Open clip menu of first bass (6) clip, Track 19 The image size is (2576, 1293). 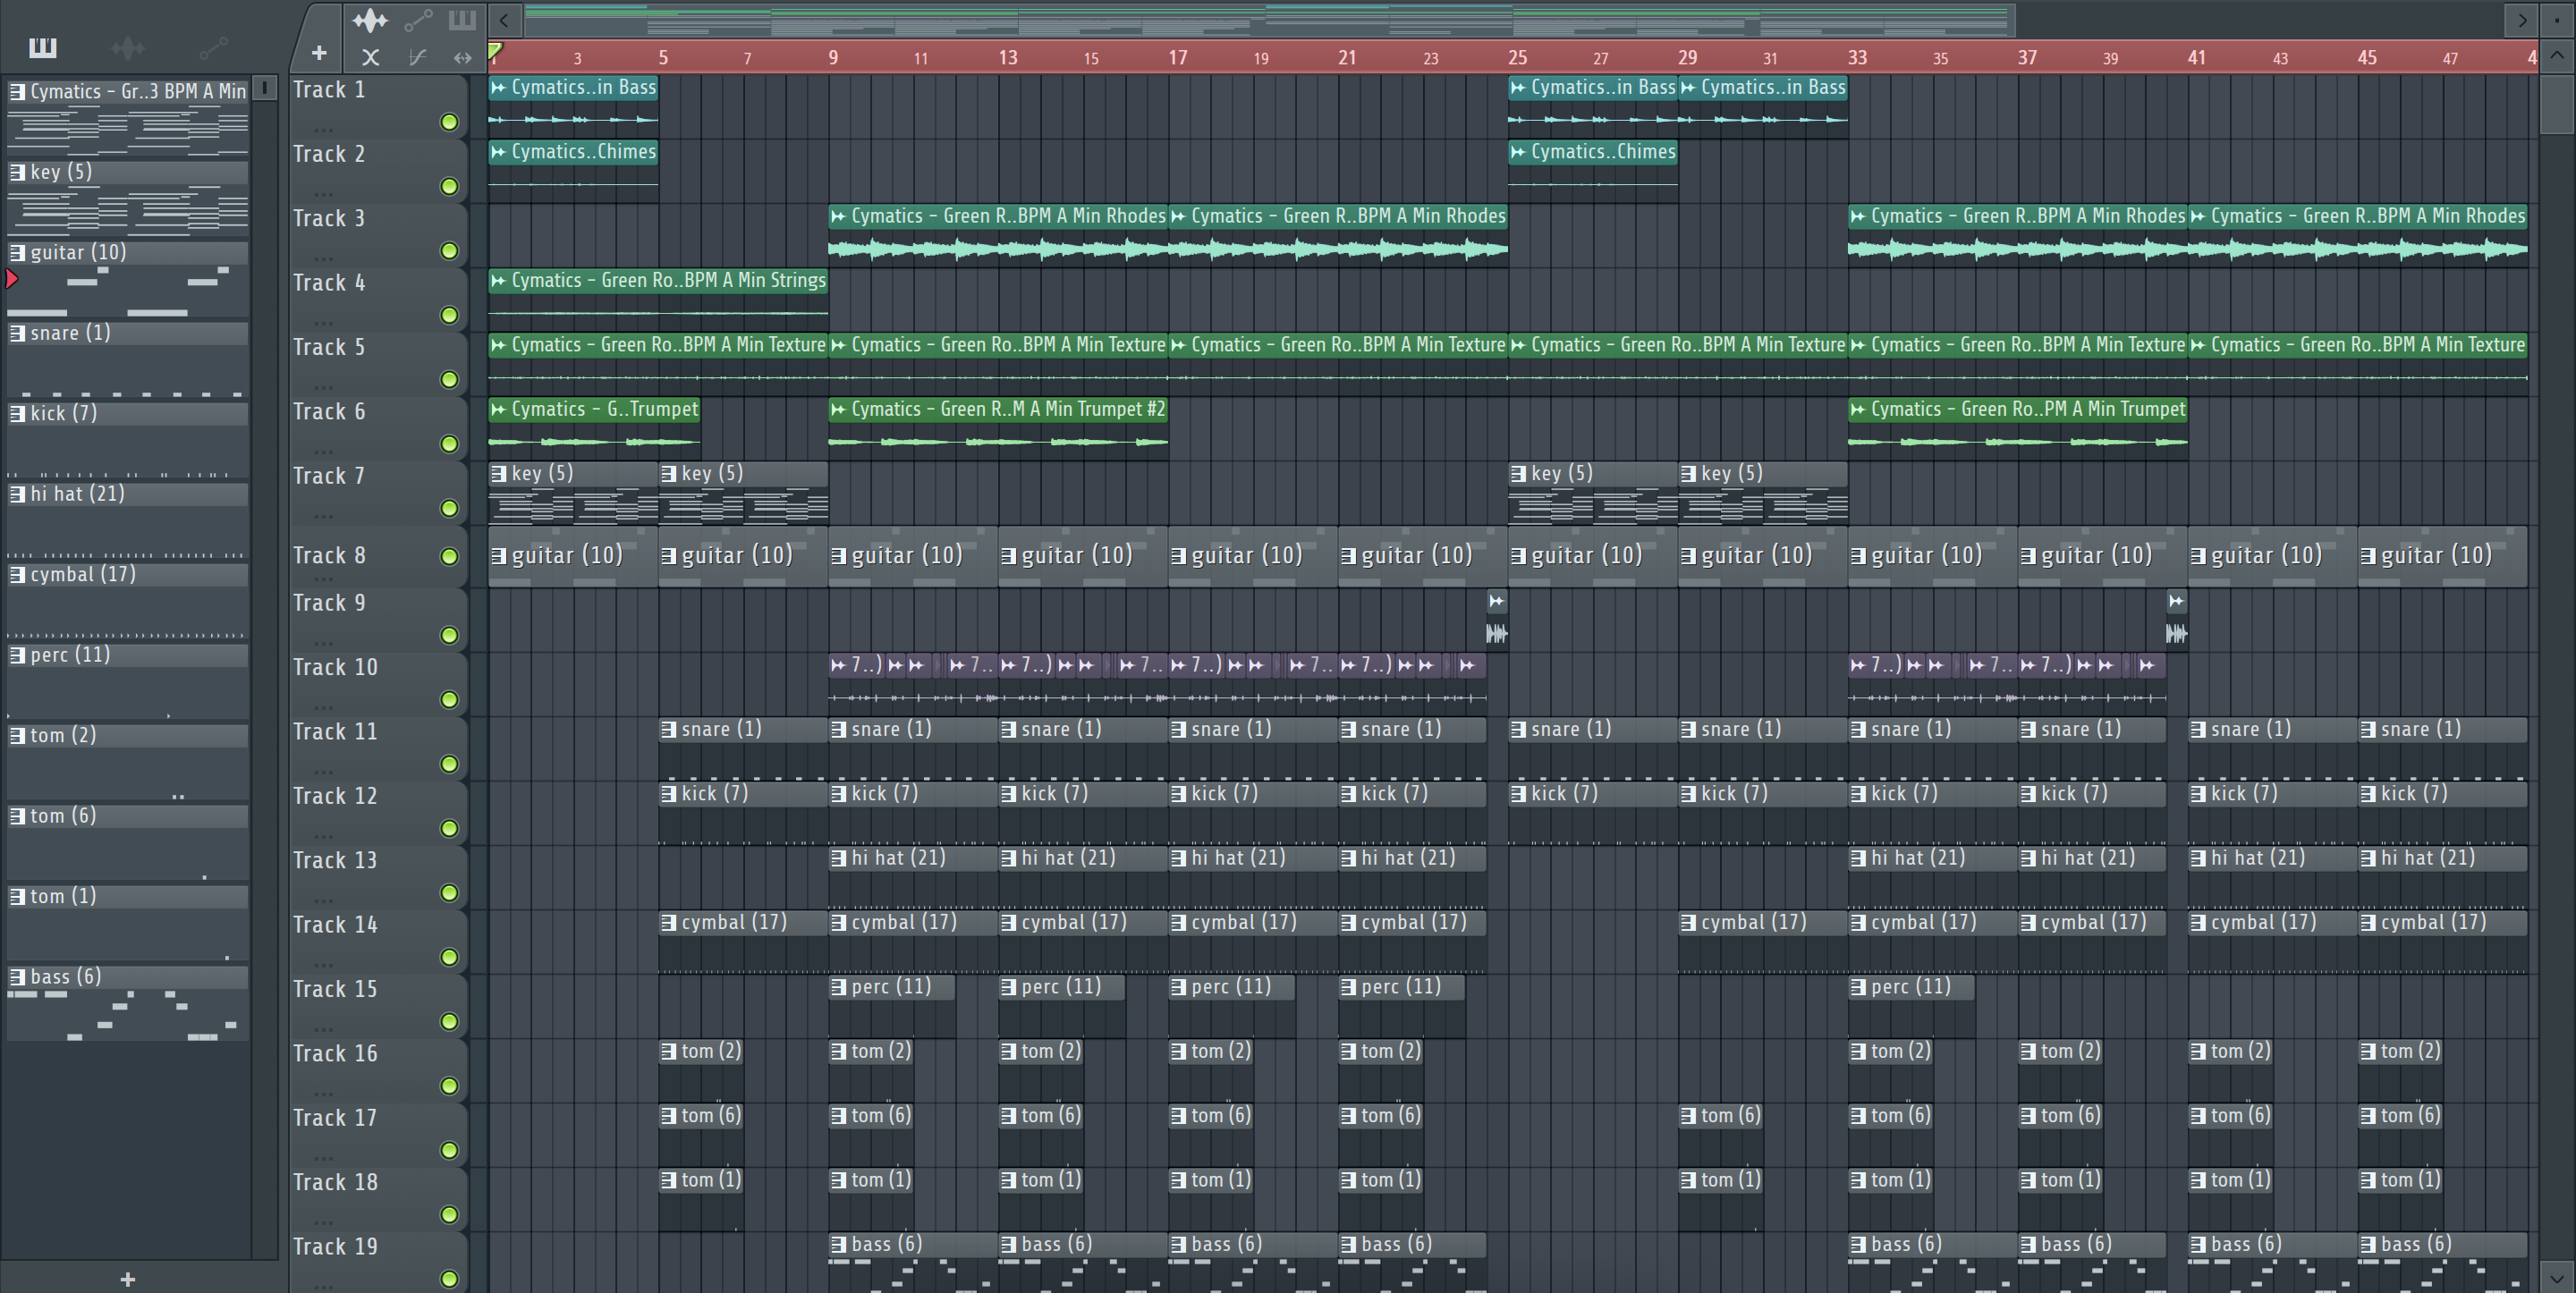point(838,1245)
